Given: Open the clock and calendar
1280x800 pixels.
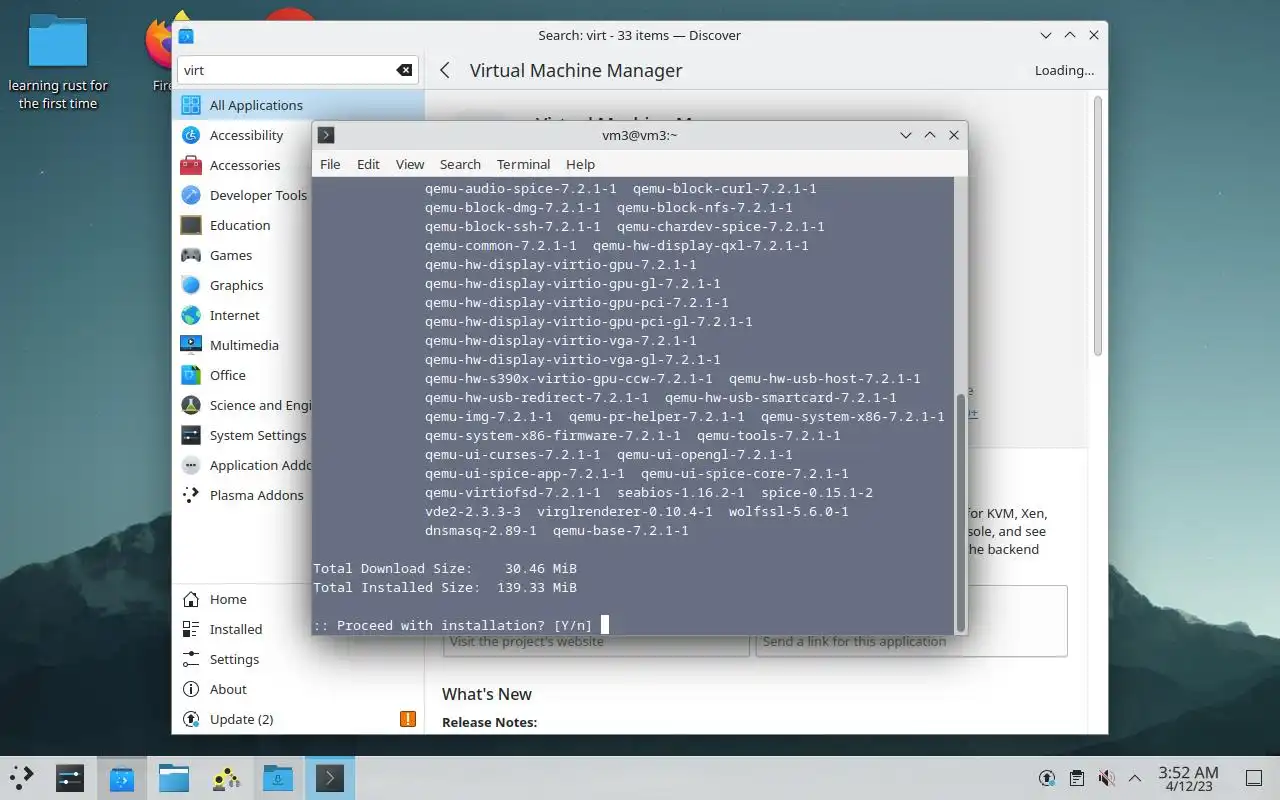Looking at the screenshot, I should pos(1188,778).
